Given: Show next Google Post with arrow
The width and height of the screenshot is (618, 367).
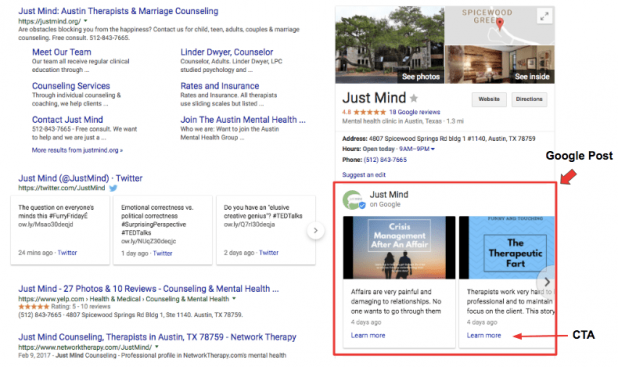Looking at the screenshot, I should (x=547, y=282).
